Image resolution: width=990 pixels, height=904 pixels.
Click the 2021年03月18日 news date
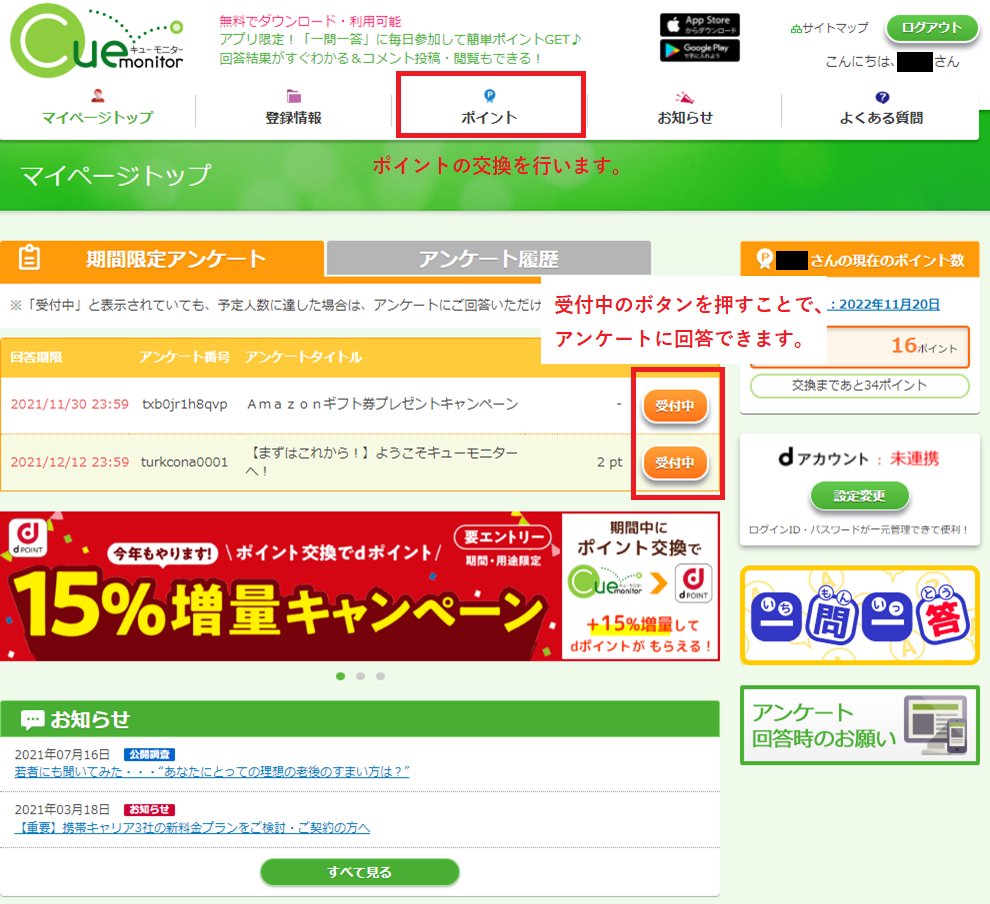[x=63, y=809]
